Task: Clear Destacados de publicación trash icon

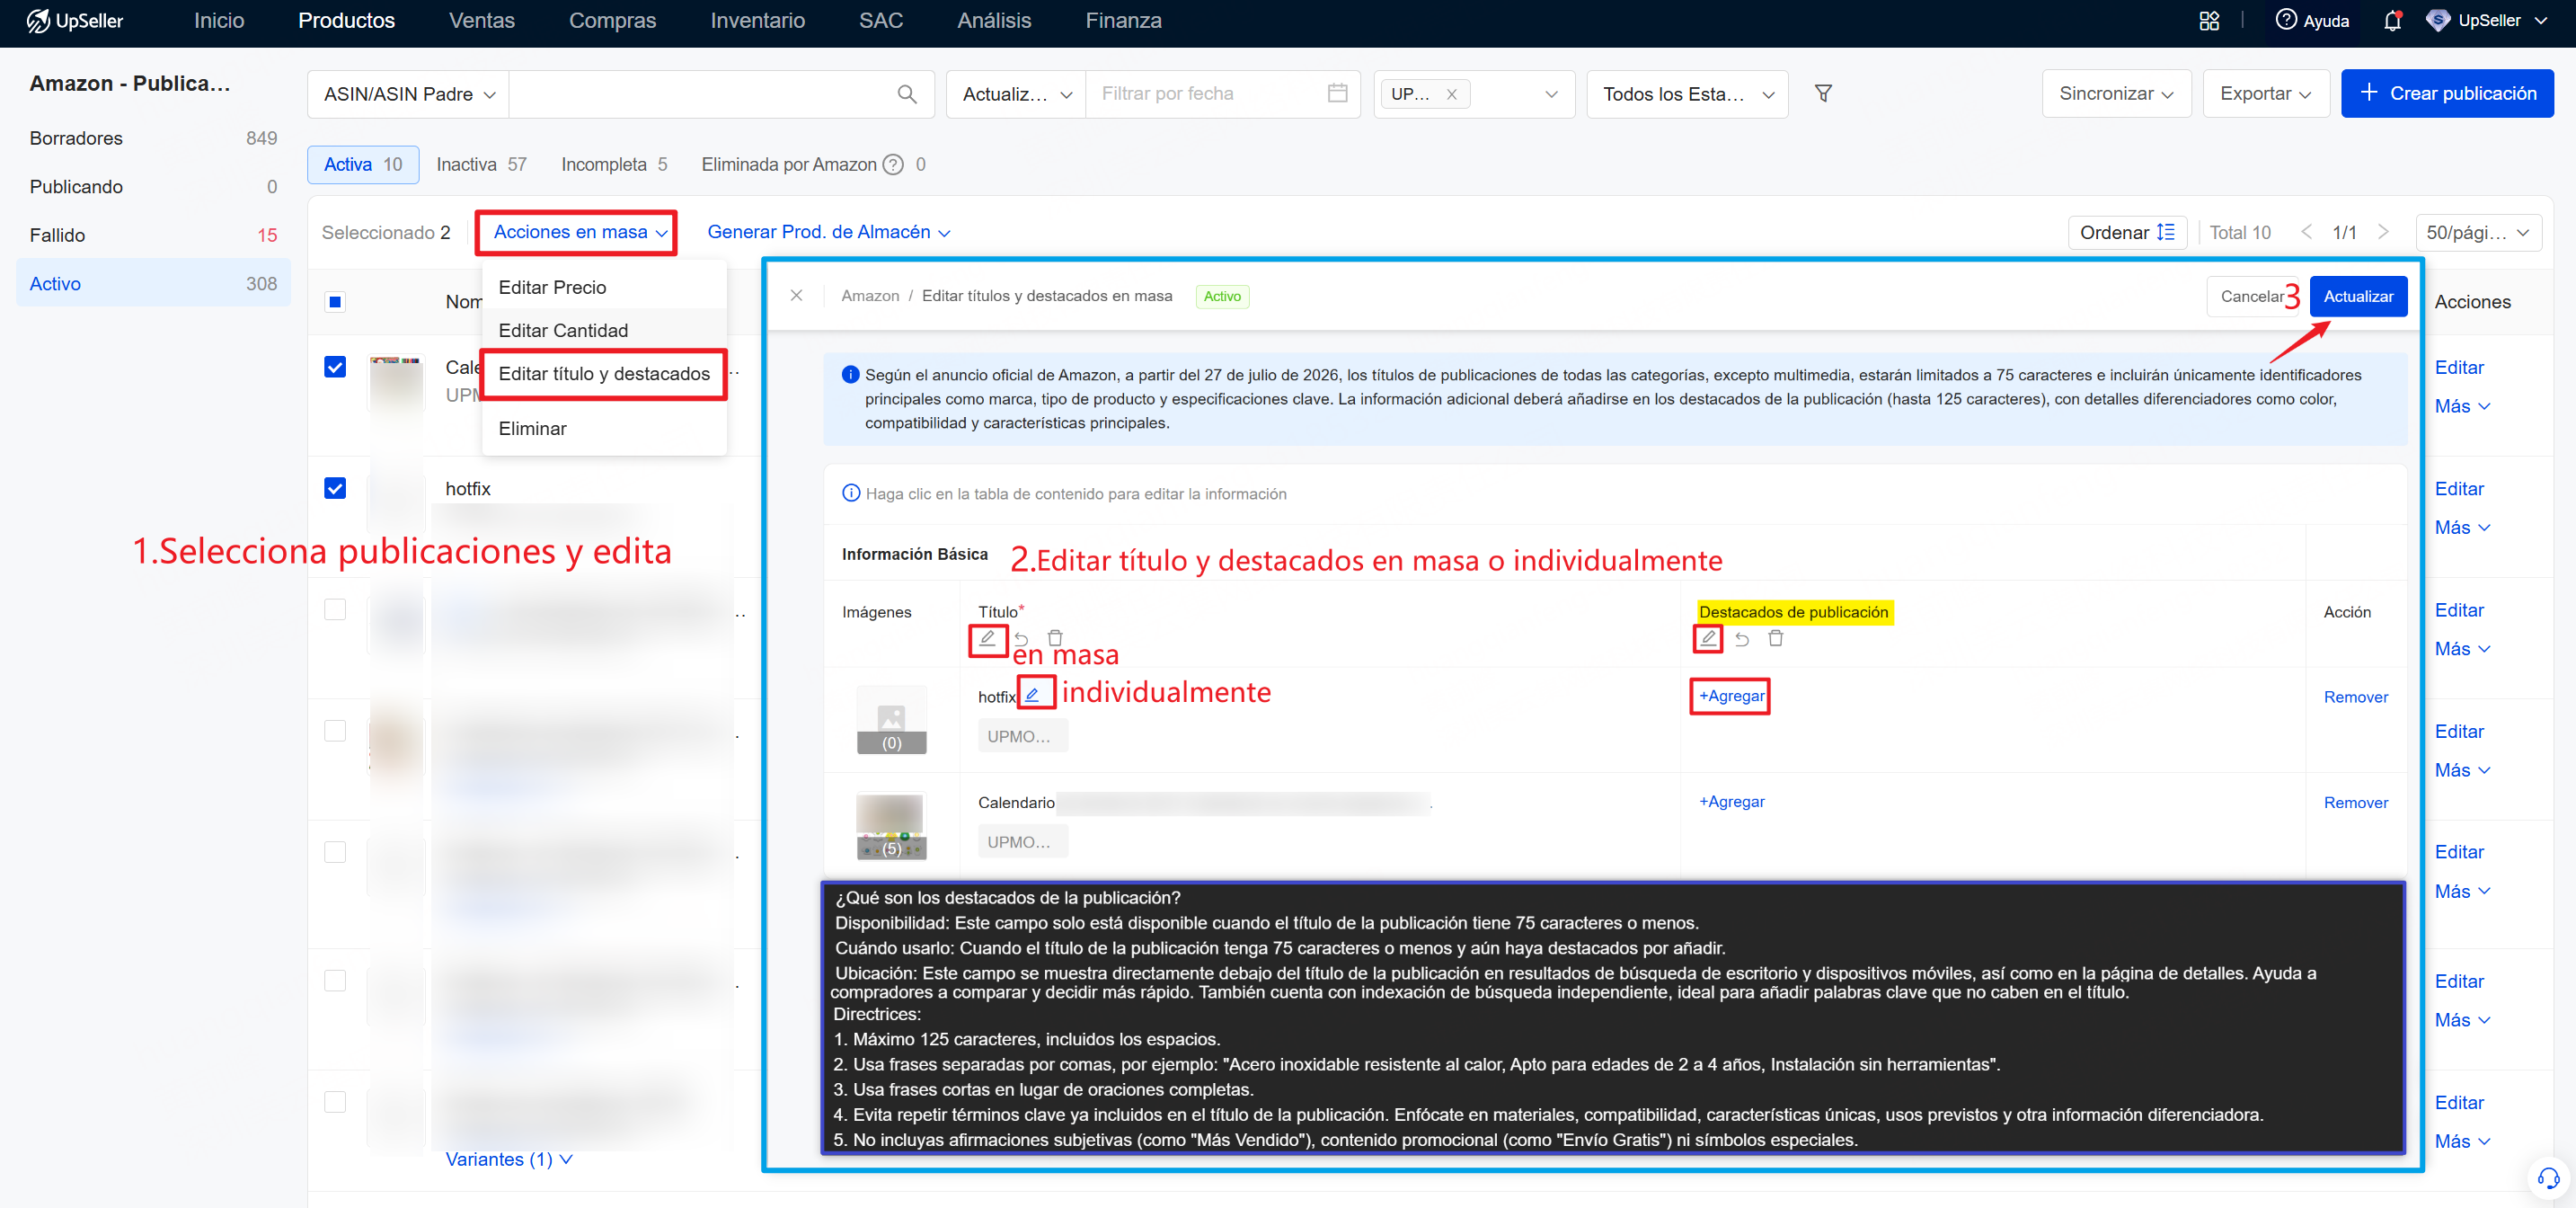Action: point(1775,637)
